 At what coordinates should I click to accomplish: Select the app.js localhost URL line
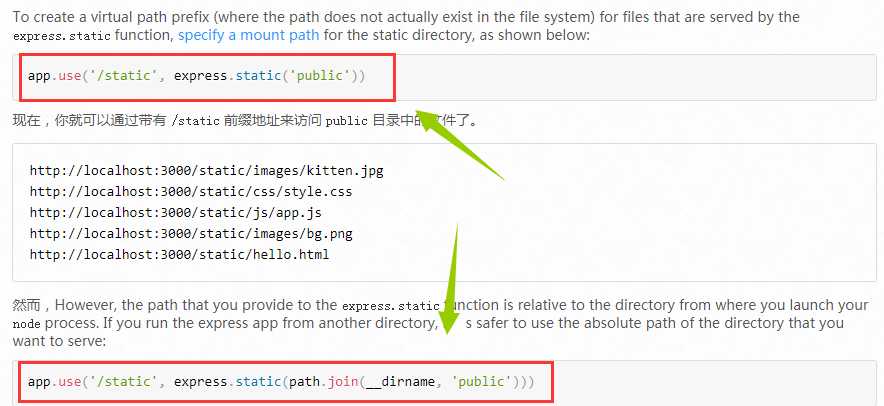(x=175, y=212)
